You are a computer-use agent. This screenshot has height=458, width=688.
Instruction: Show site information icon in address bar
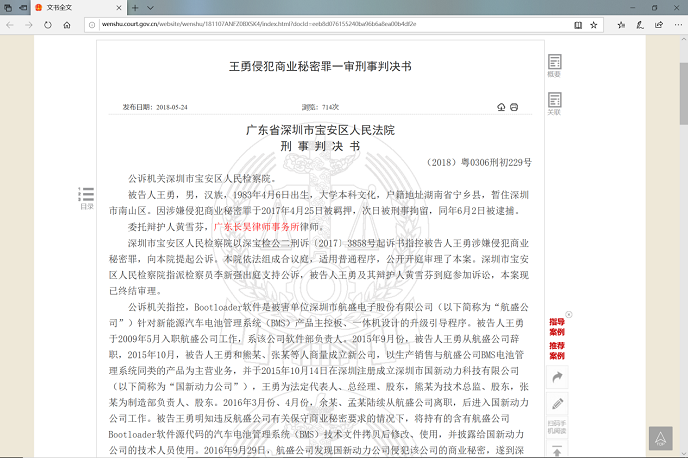pyautogui.click(x=92, y=25)
